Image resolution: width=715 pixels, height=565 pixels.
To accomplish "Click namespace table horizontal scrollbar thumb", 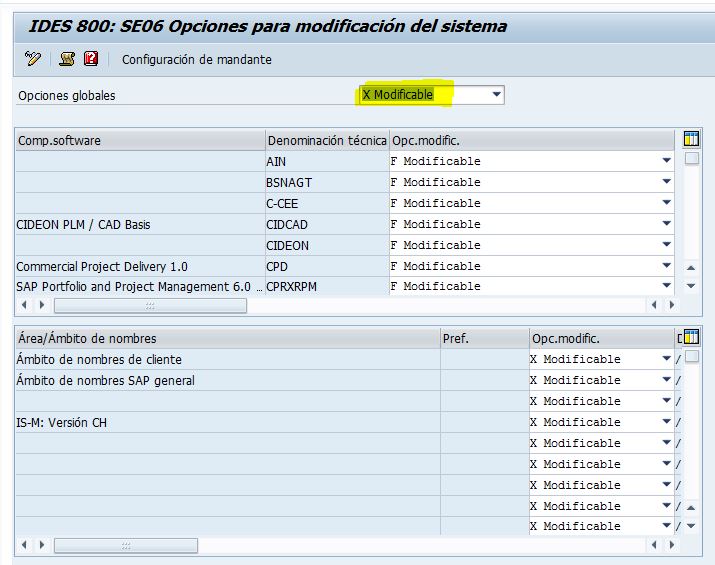I will tap(124, 546).
